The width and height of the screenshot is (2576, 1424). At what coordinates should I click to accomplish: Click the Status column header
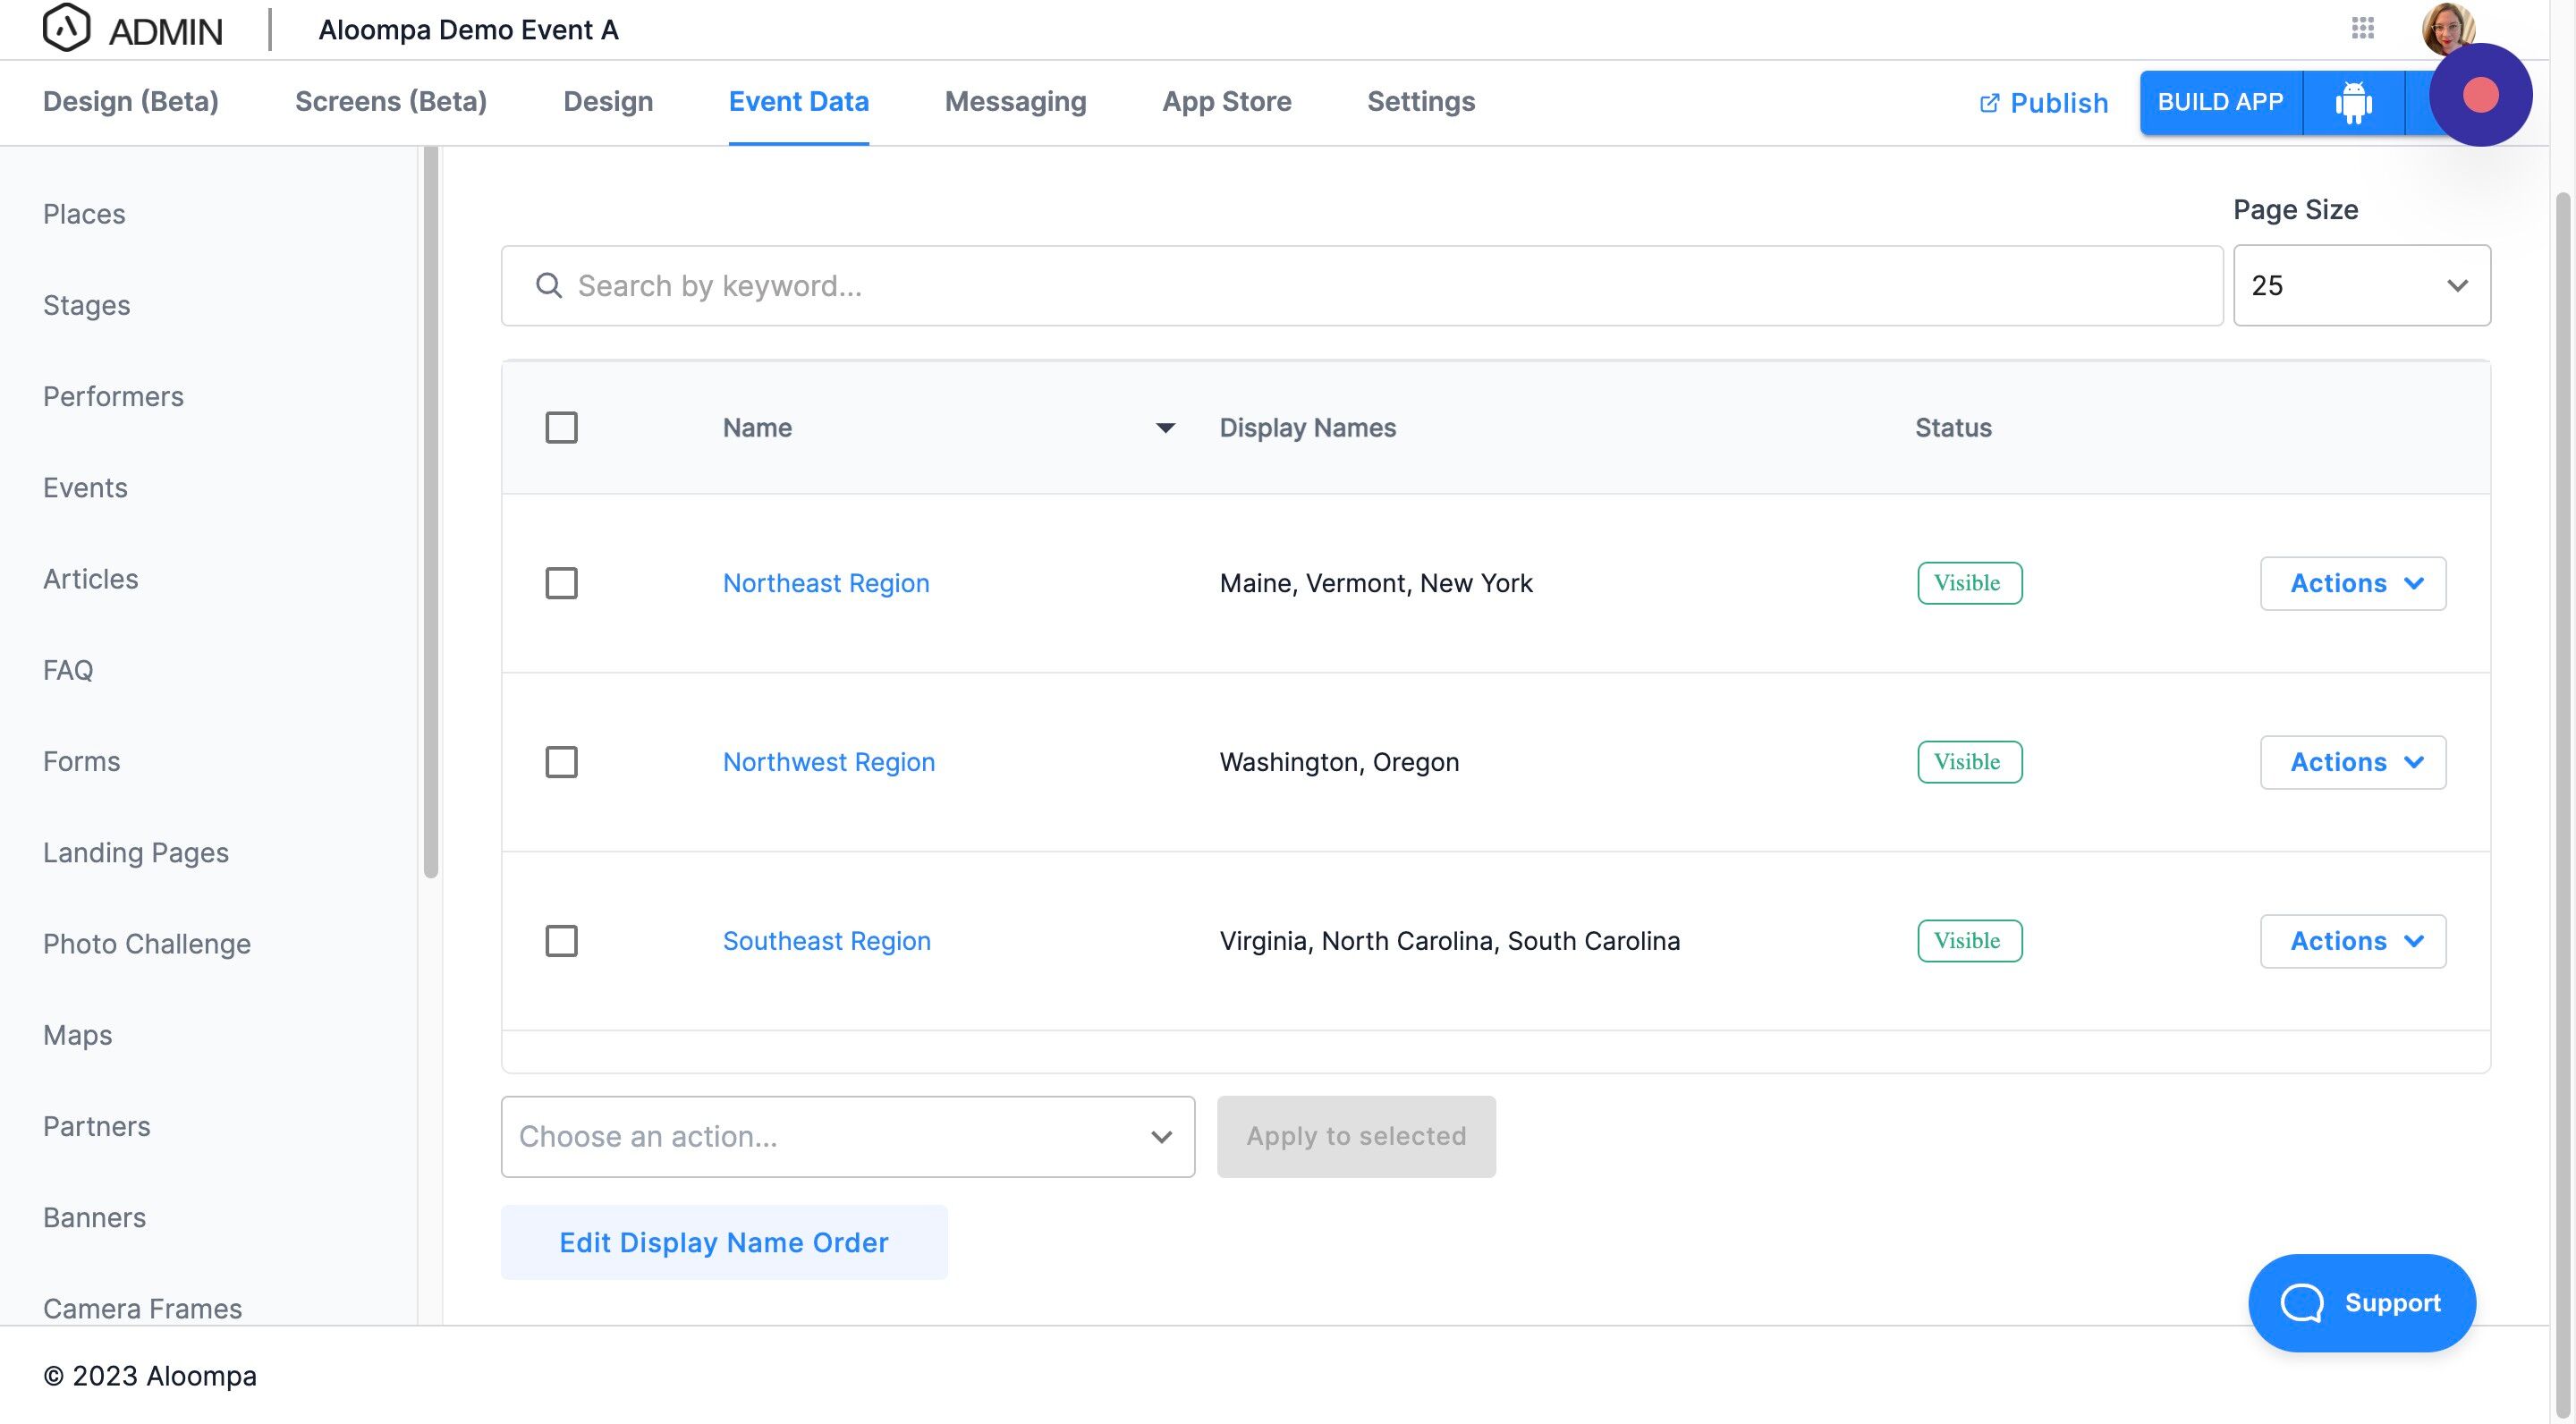tap(1954, 428)
